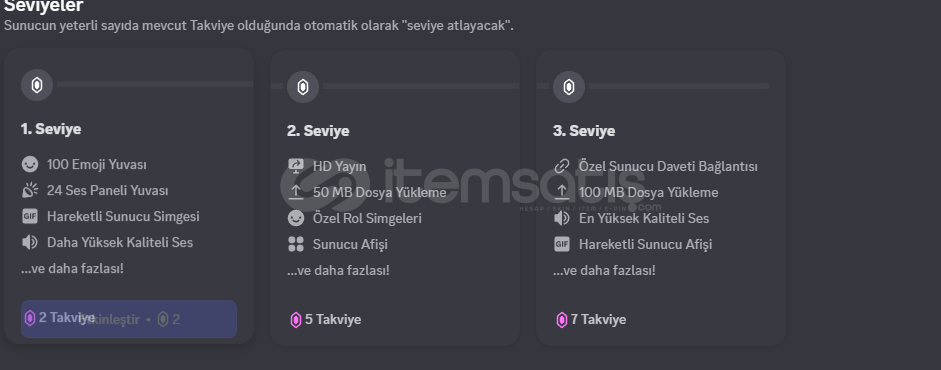This screenshot has height=370, width=941.
Task: Click the upload icon beside 50 MB Dosya Yükleme
Action: 295,192
